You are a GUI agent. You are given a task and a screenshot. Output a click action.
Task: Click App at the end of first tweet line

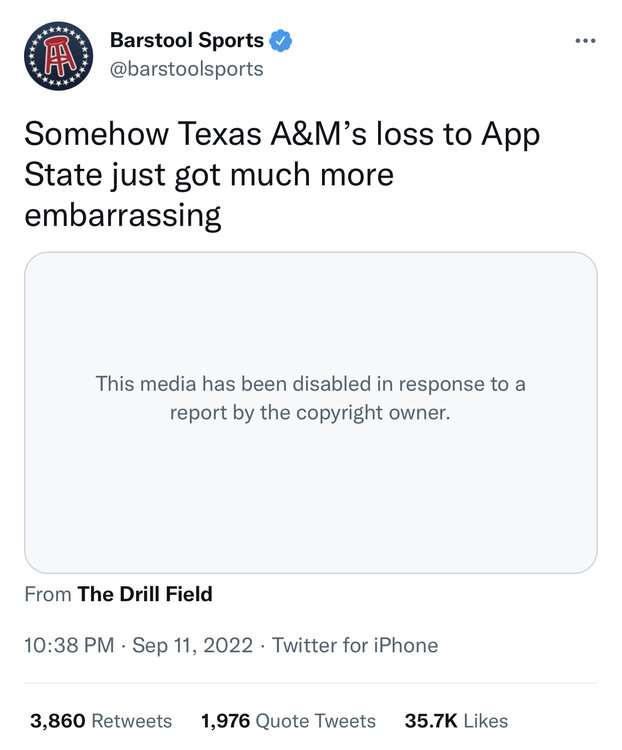click(x=509, y=135)
